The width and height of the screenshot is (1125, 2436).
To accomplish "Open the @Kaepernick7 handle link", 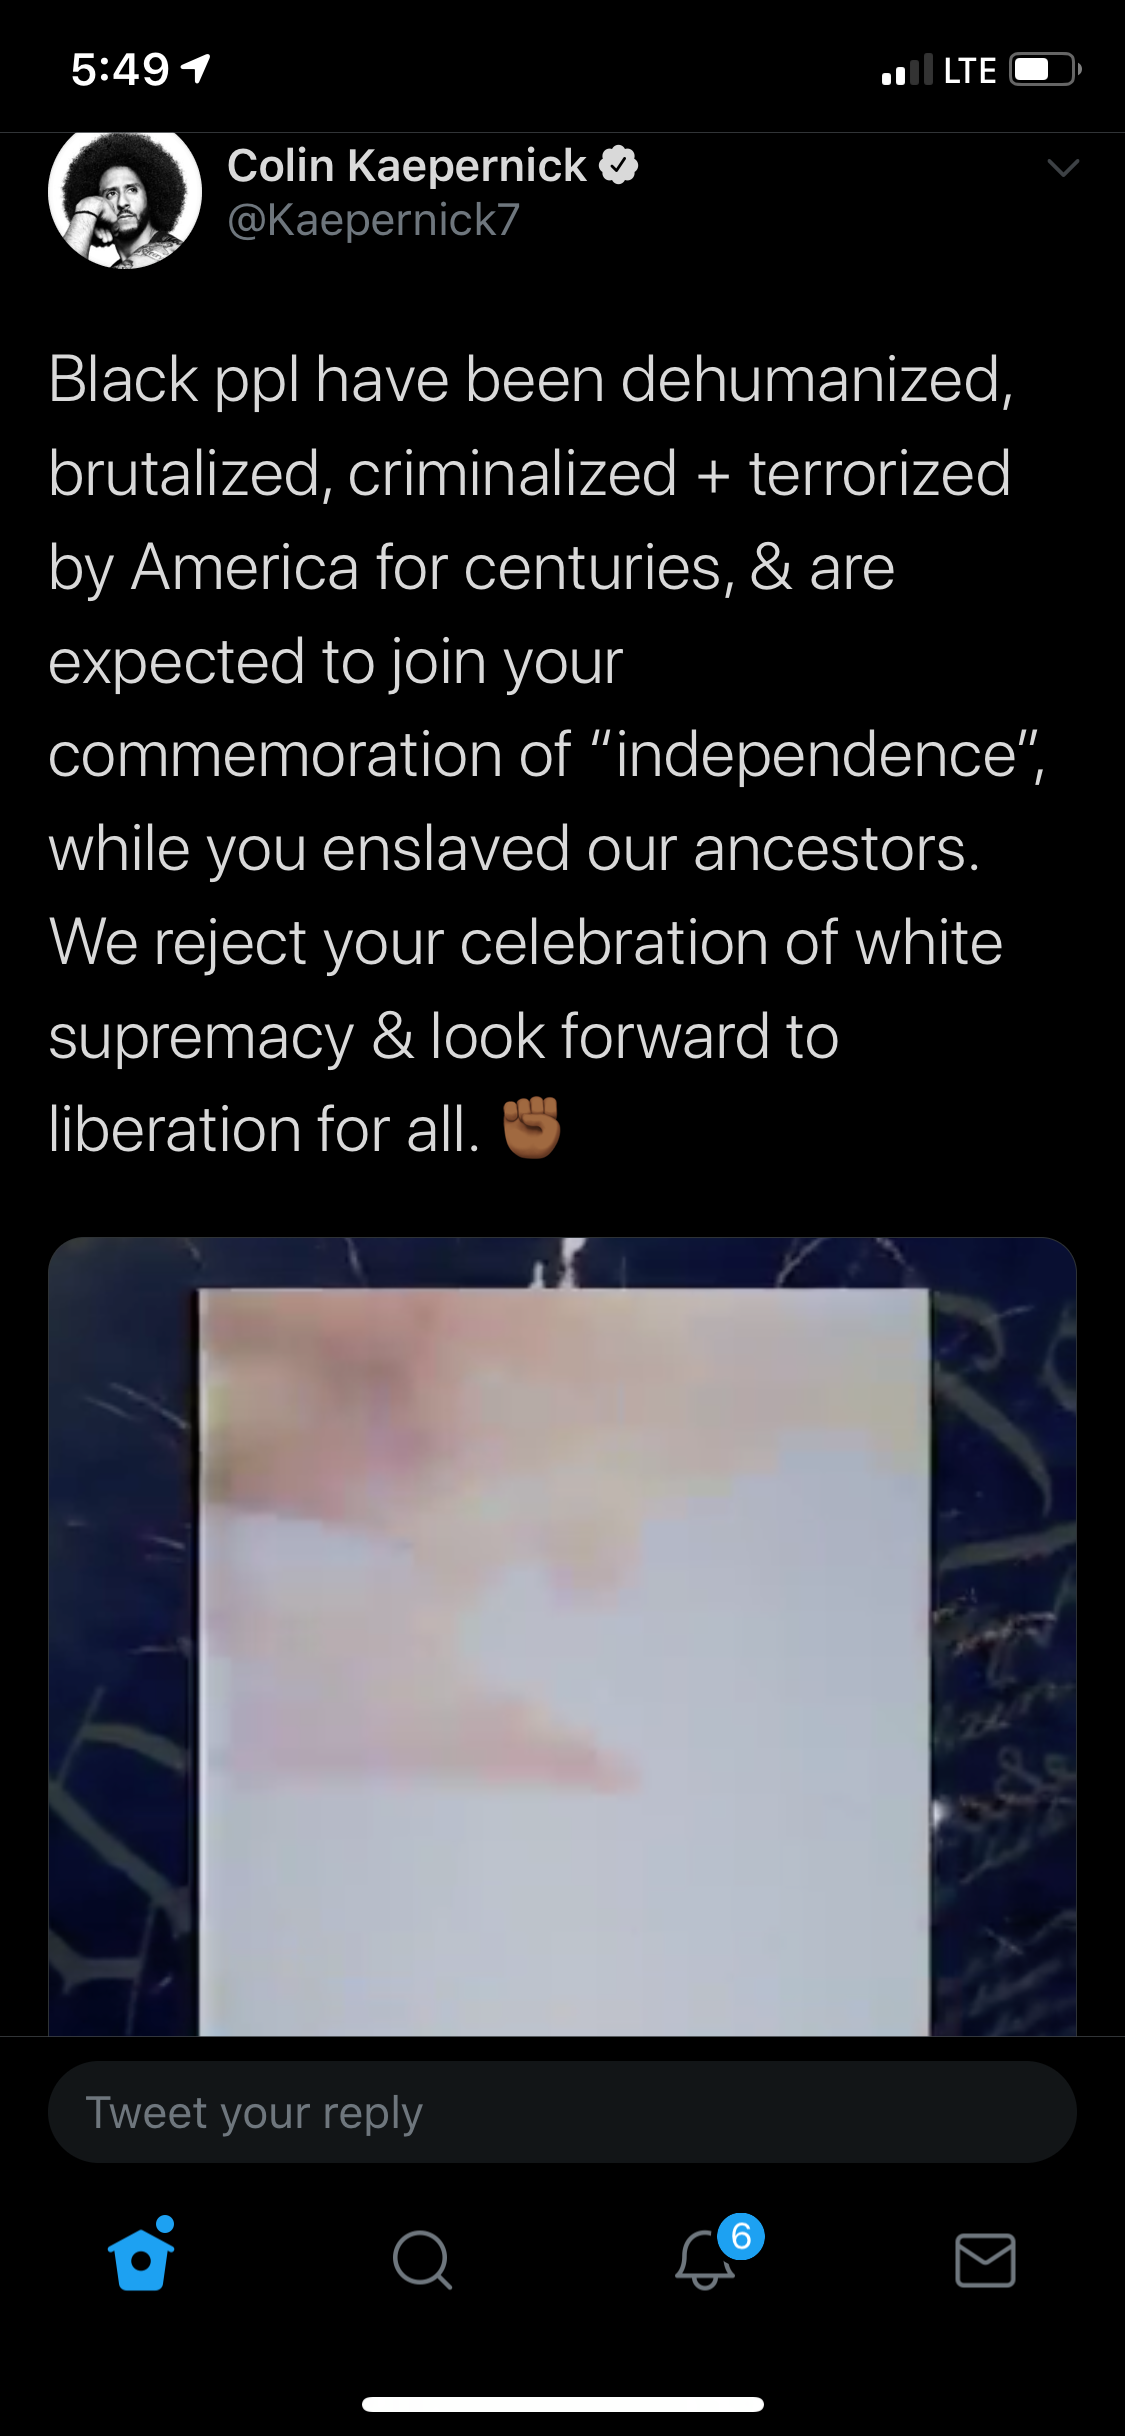I will pos(373,220).
